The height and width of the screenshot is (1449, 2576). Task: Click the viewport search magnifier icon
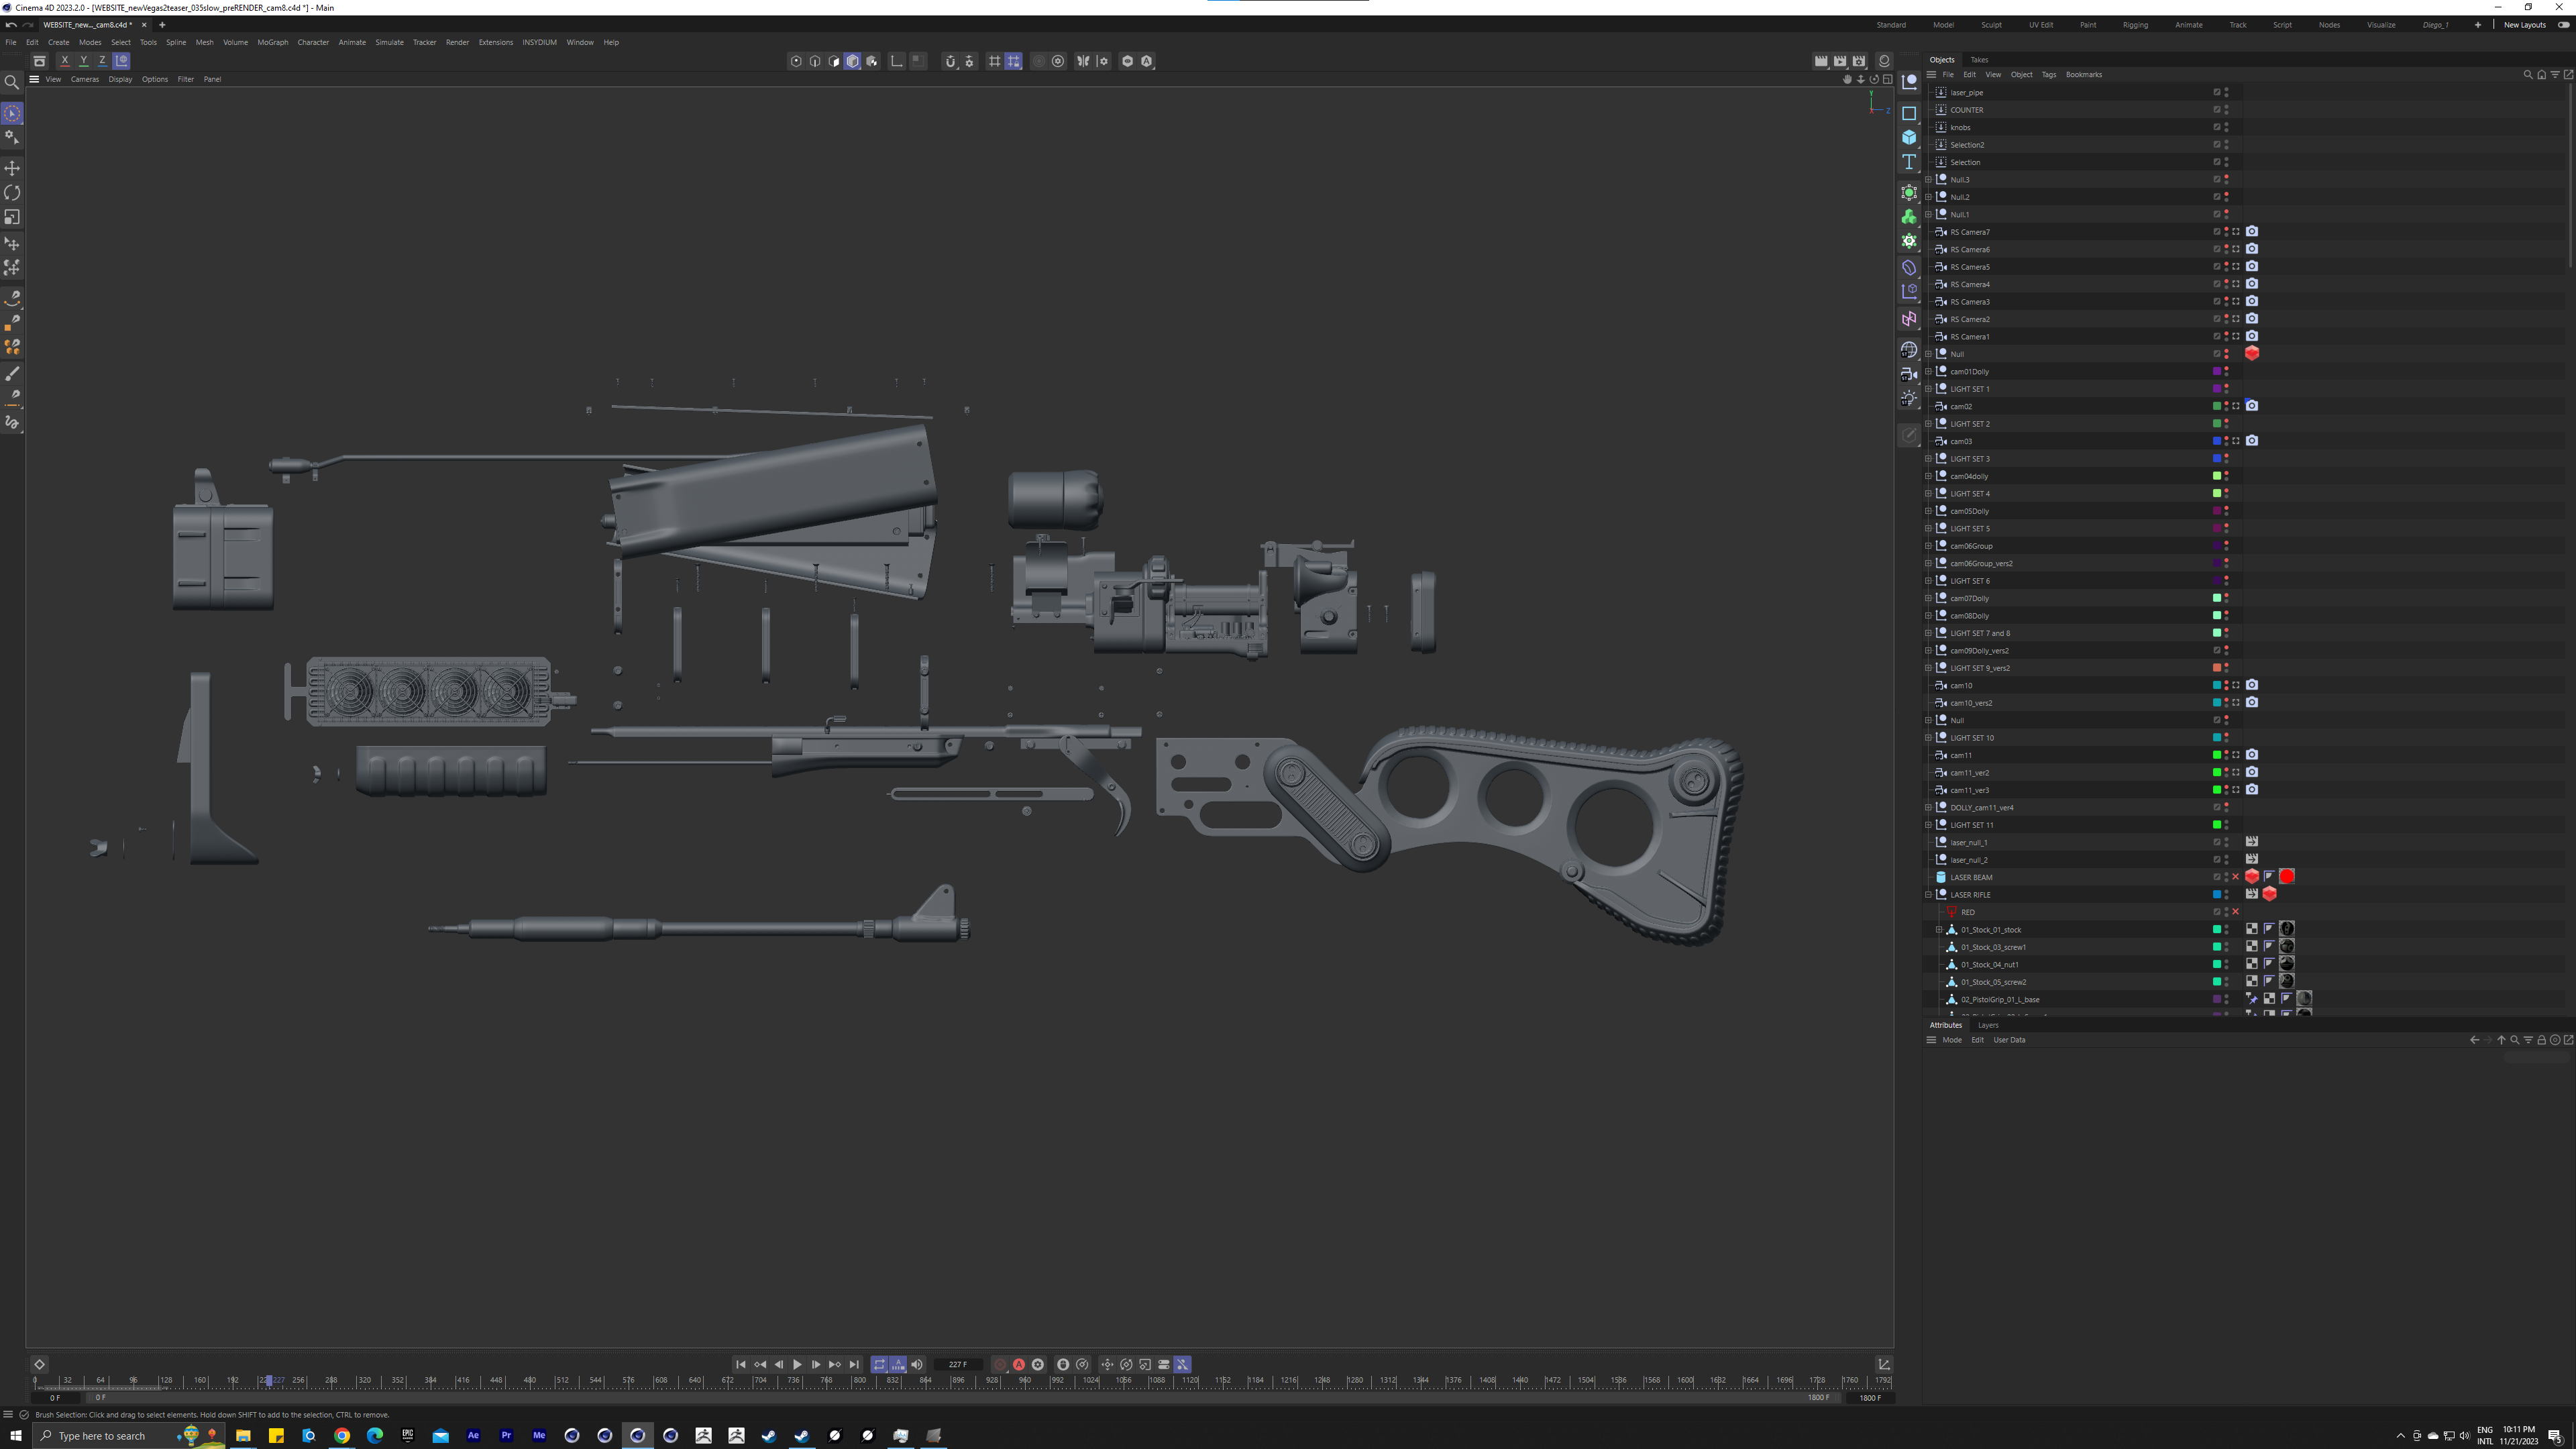12,82
